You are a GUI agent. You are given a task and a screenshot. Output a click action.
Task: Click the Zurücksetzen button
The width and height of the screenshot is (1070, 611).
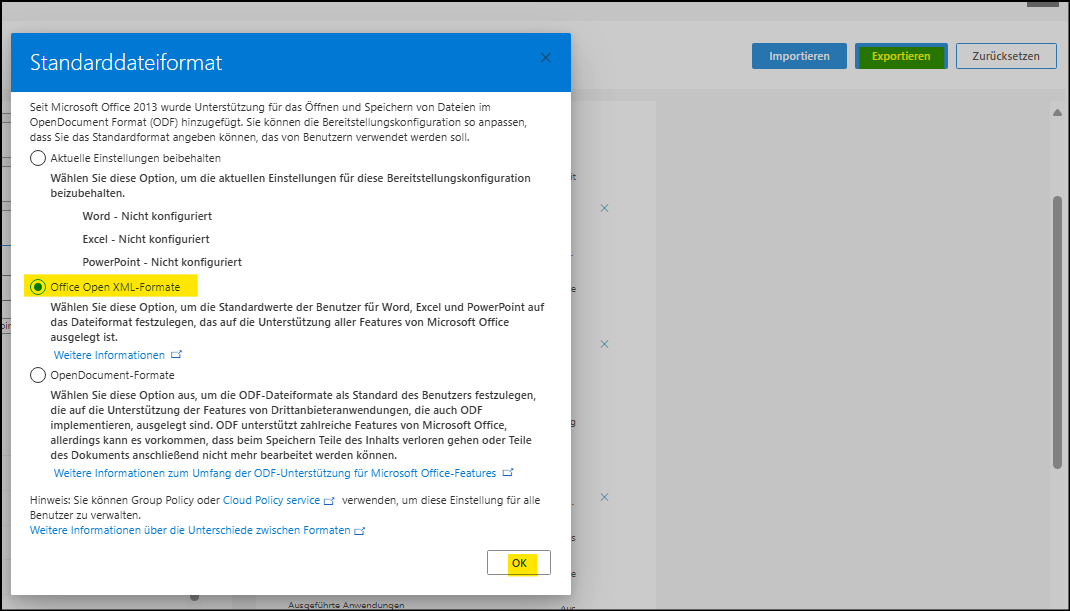[1006, 56]
